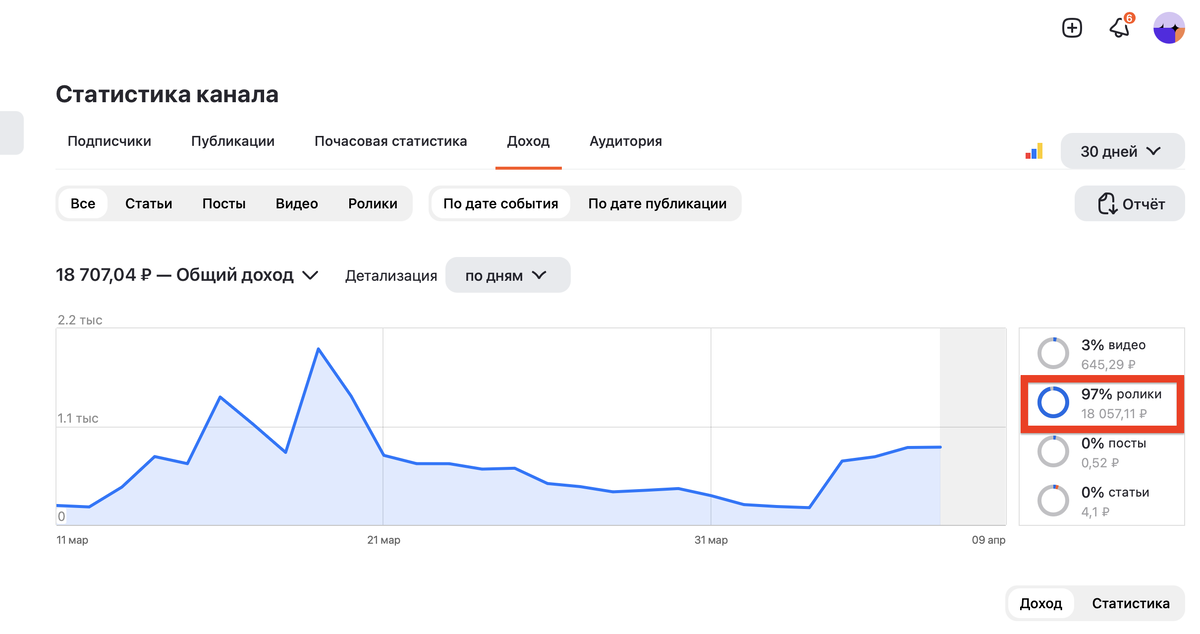This screenshot has width=1200, height=634.
Task: Click the статьи donut ring icon
Action: click(x=1053, y=500)
